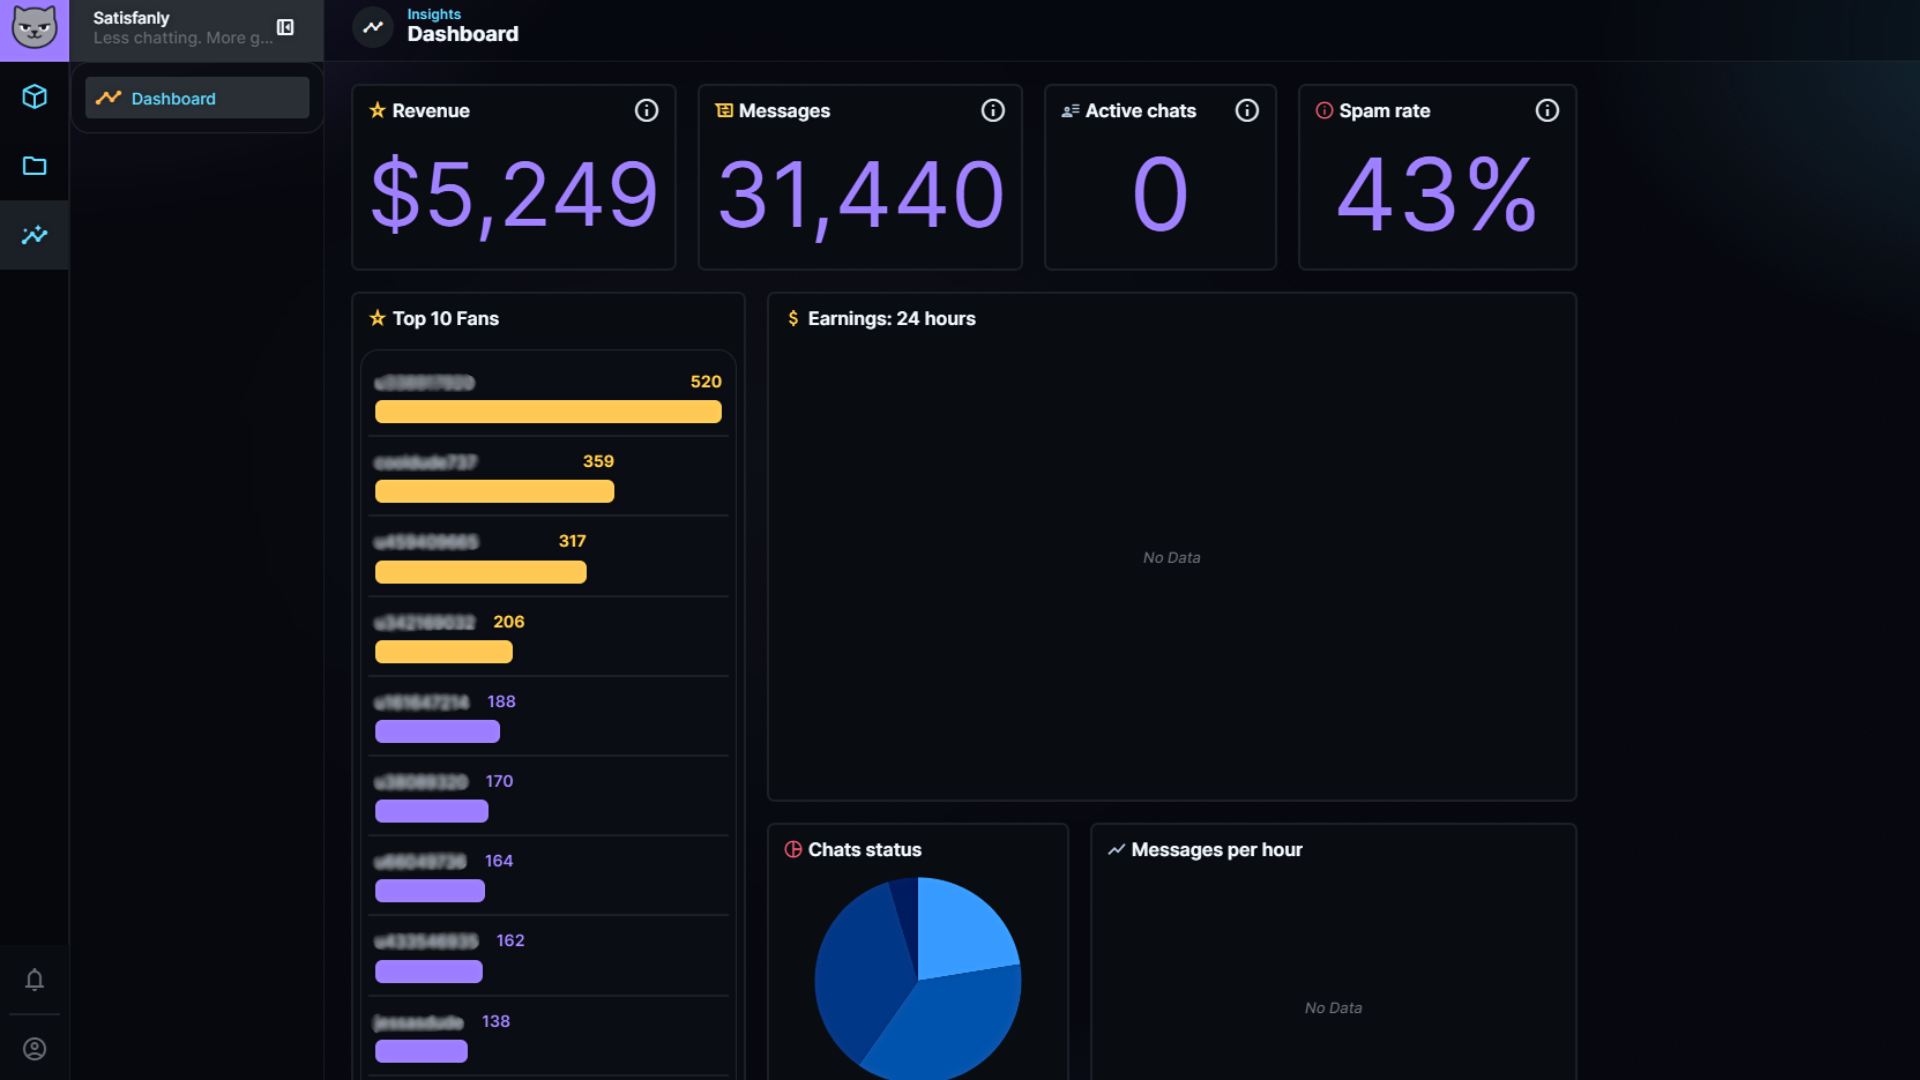
Task: Open the user account profile icon
Action: point(34,1049)
